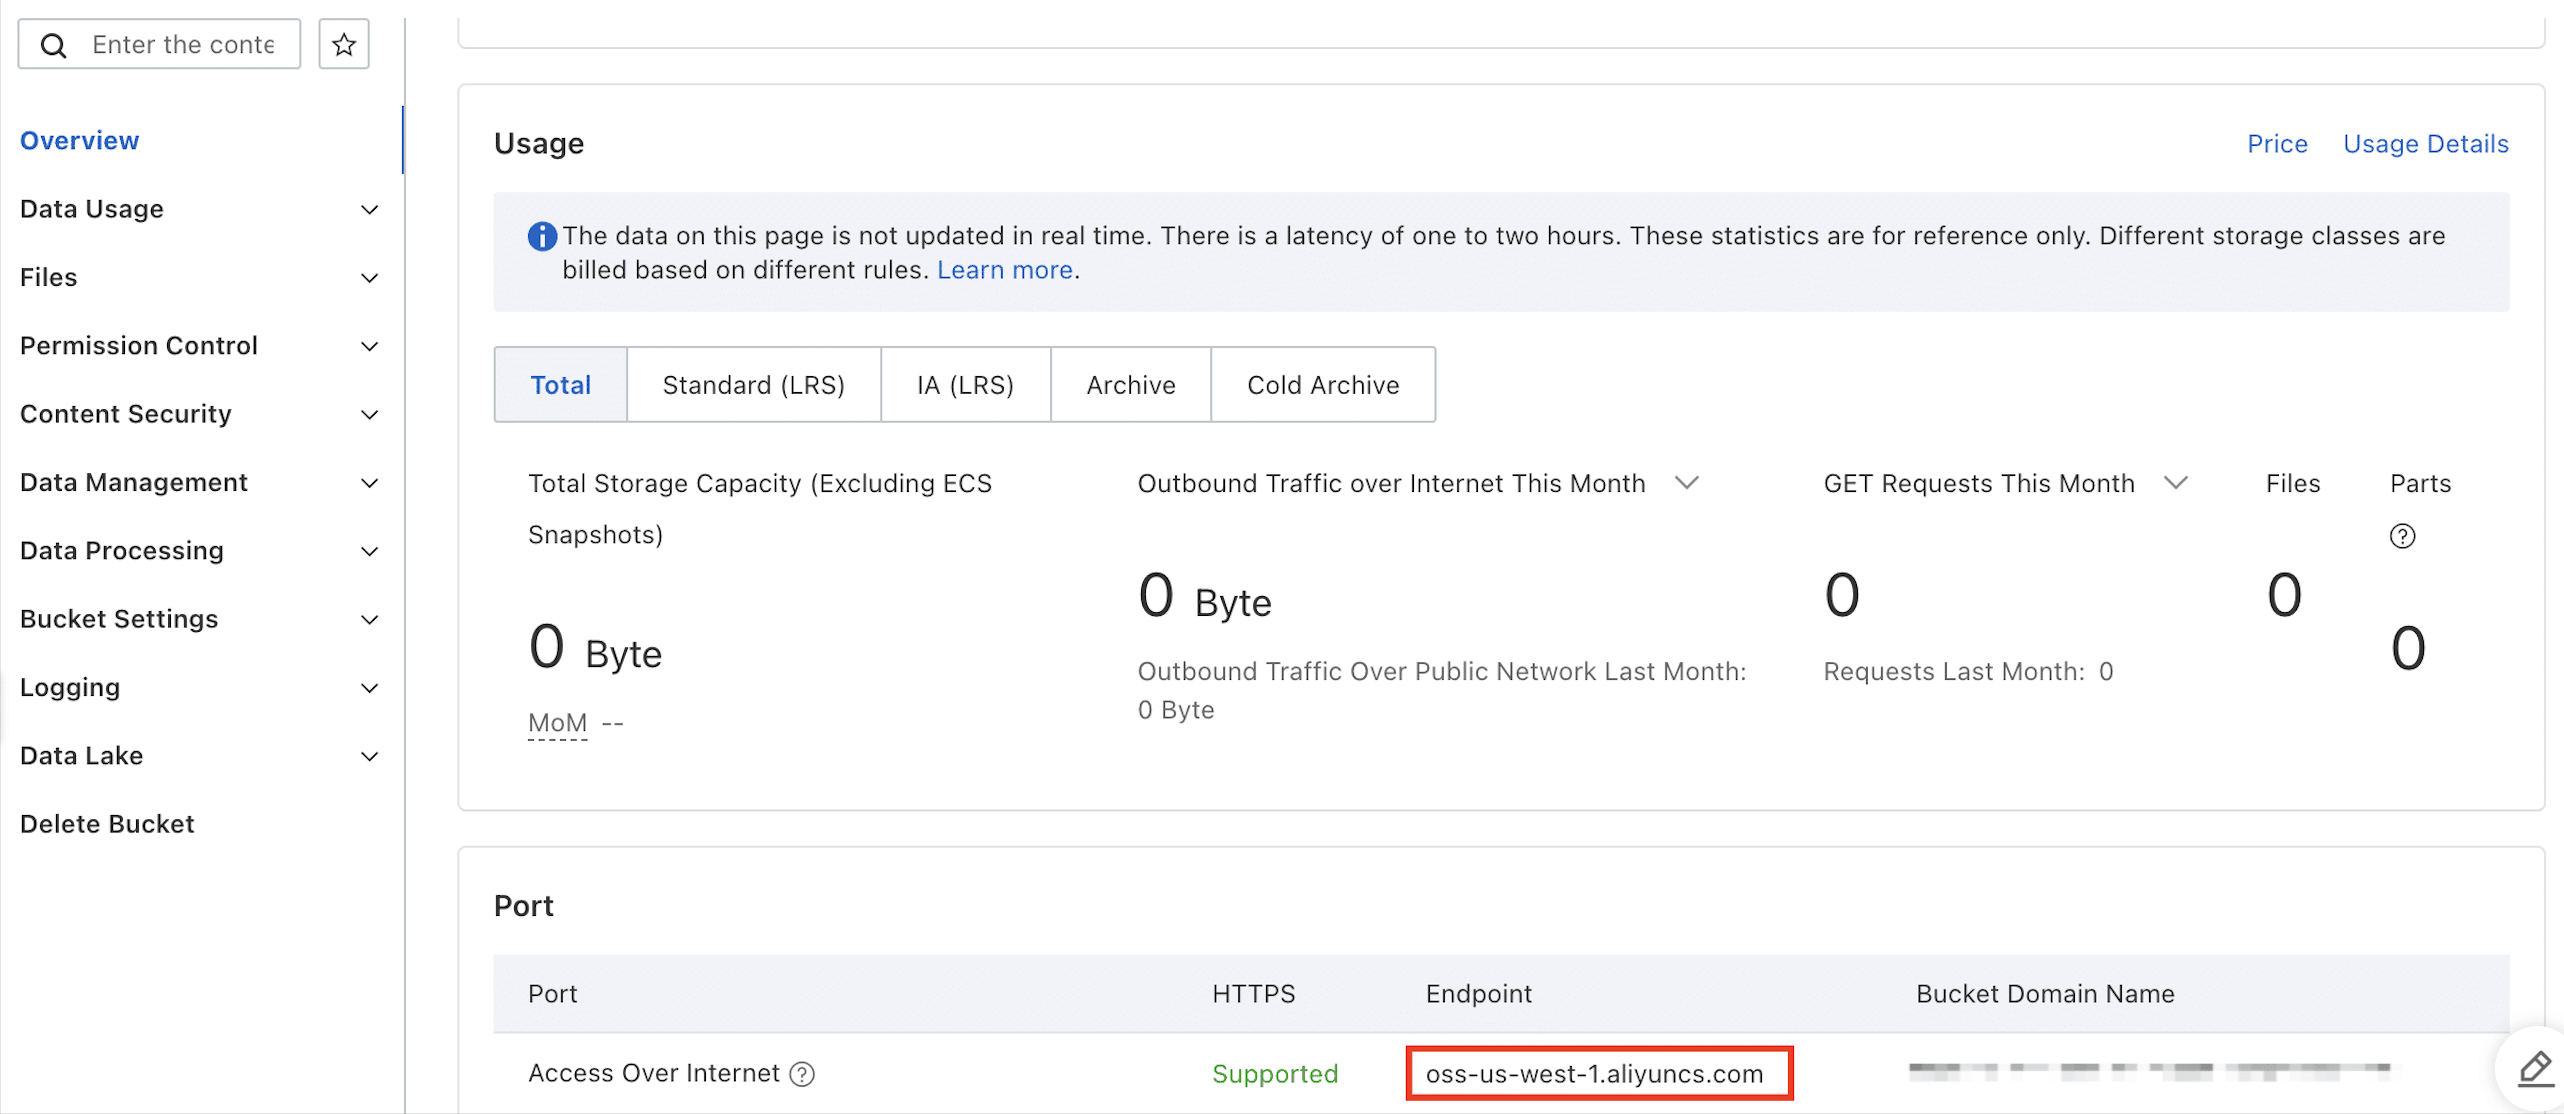2564x1114 pixels.
Task: Open the Outbound Traffic over Internet dropdown
Action: click(1687, 483)
